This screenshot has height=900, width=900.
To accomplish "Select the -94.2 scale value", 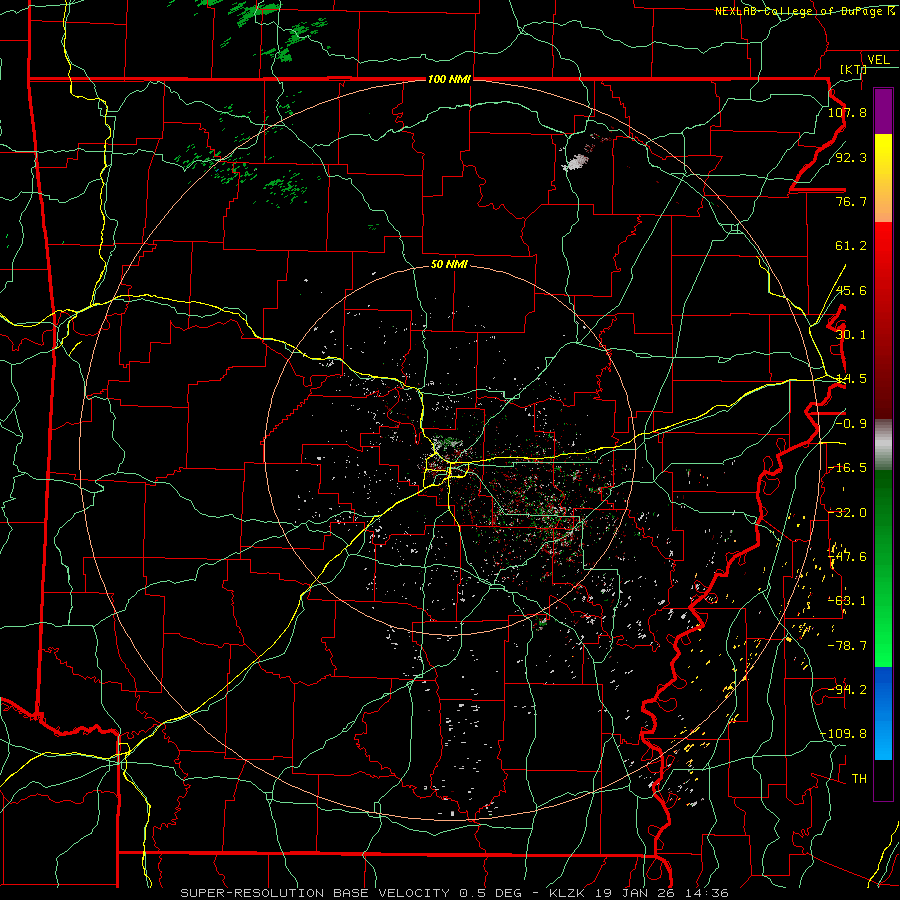I will 847,690.
